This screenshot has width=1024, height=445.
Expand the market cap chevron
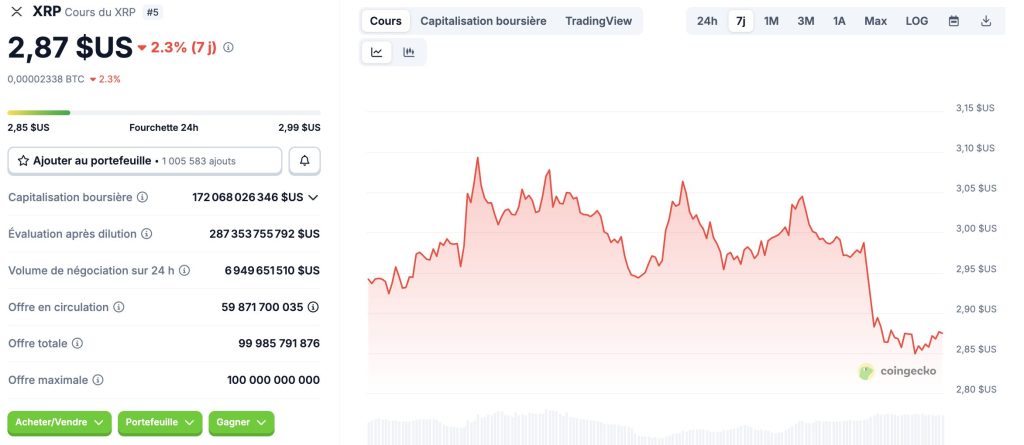click(x=313, y=197)
